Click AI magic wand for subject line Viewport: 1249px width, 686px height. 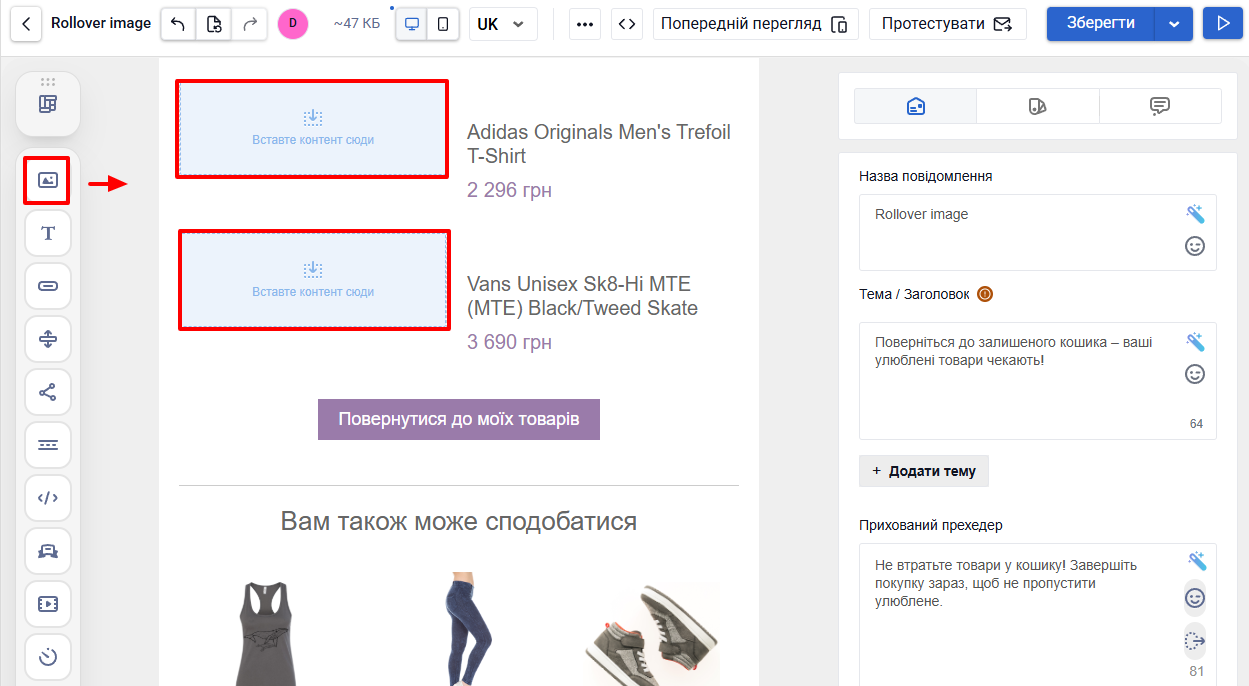1195,342
